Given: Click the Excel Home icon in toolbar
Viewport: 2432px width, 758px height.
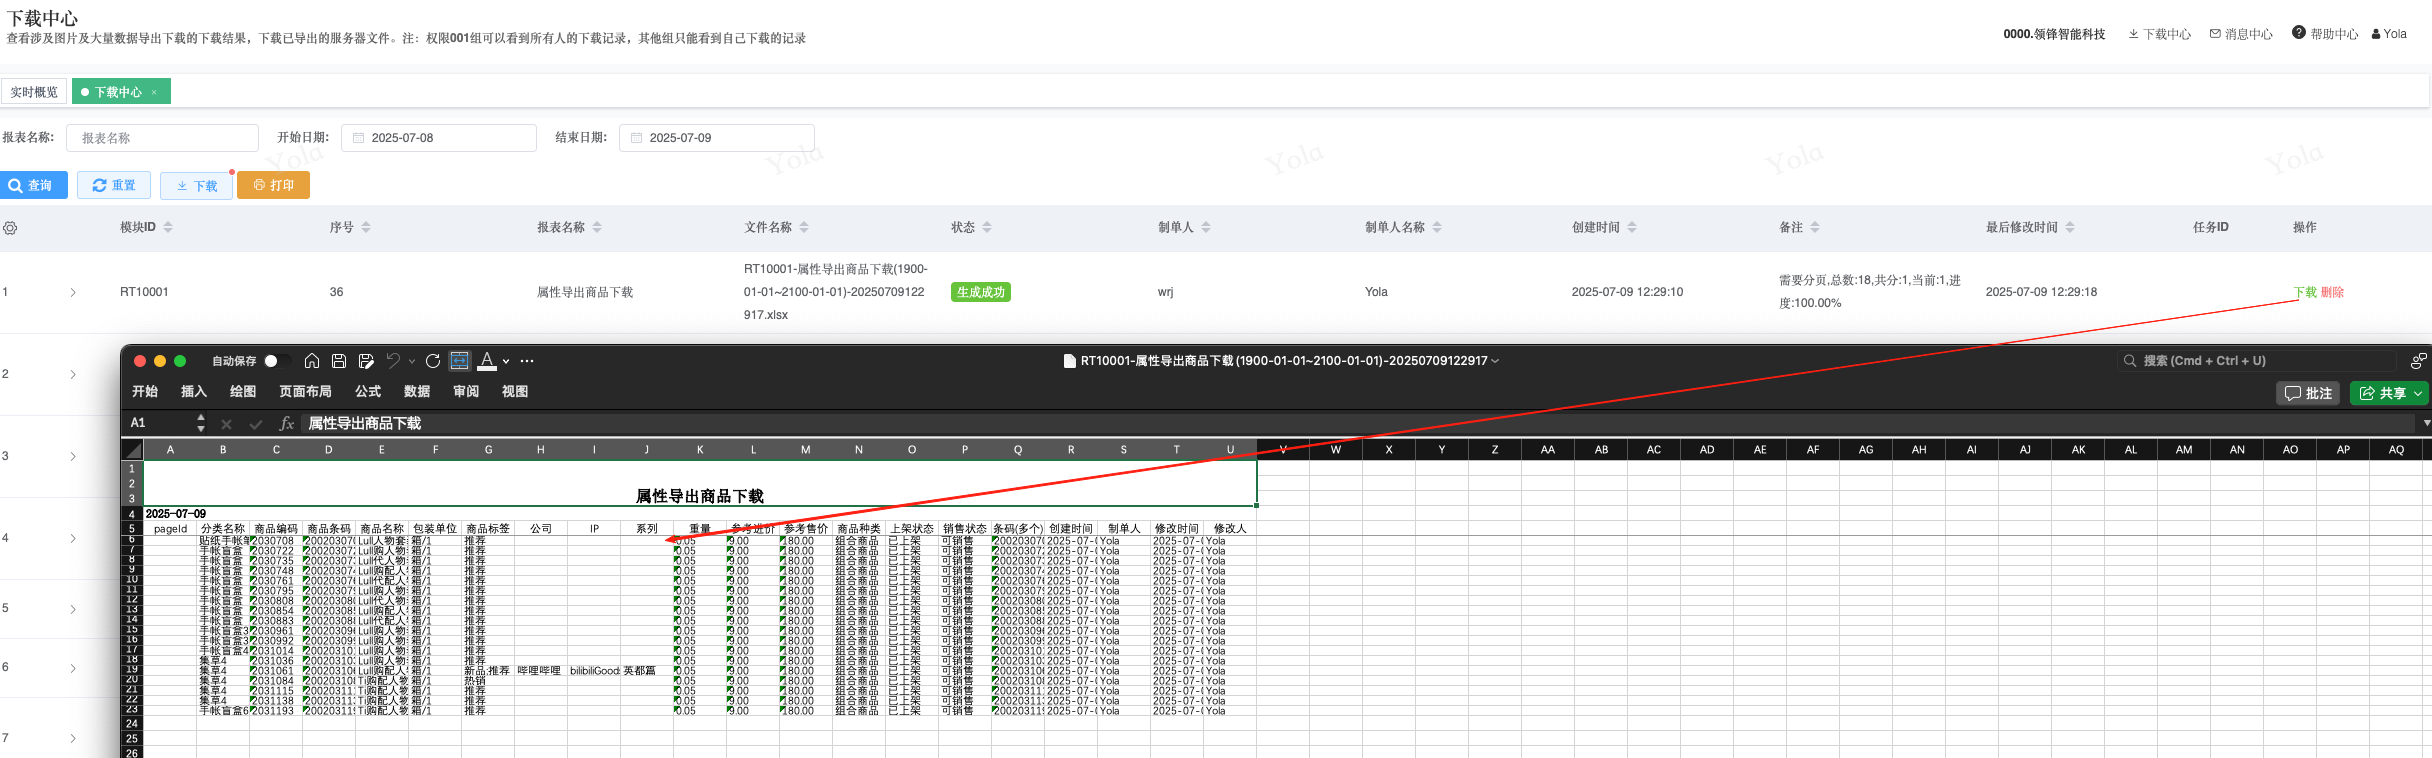Looking at the screenshot, I should pos(312,361).
